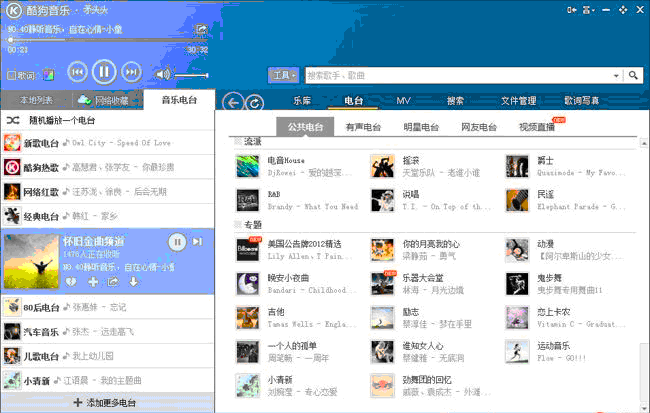Select the 视频直播 sub-tab
The width and height of the screenshot is (650, 413).
coord(537,127)
